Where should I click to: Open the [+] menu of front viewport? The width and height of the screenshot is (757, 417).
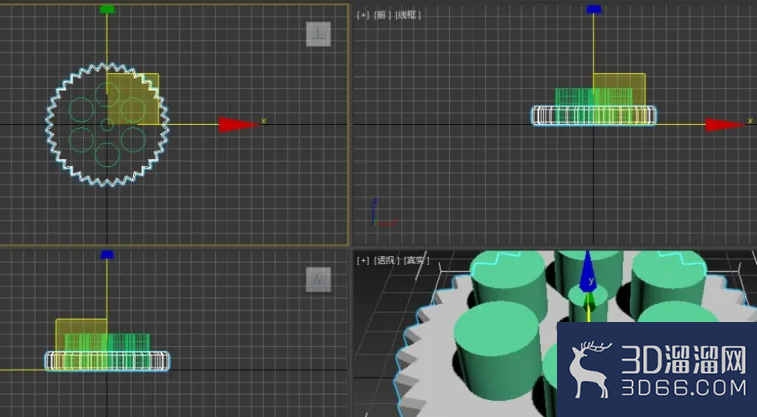(363, 15)
